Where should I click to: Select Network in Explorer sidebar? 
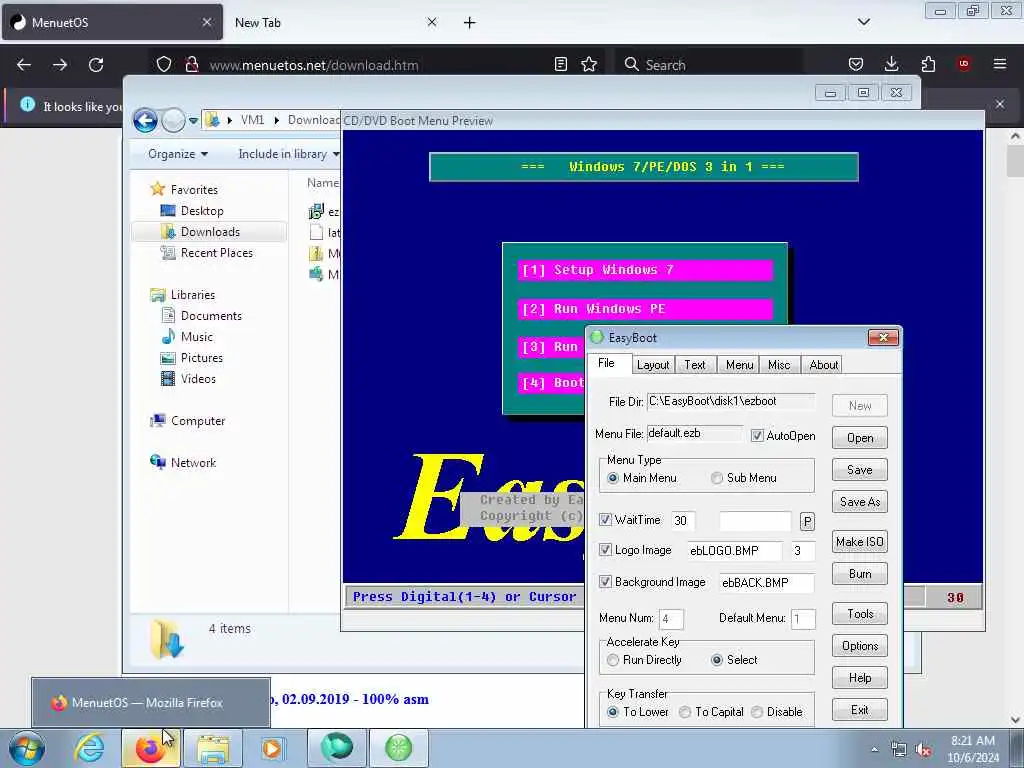click(x=193, y=463)
